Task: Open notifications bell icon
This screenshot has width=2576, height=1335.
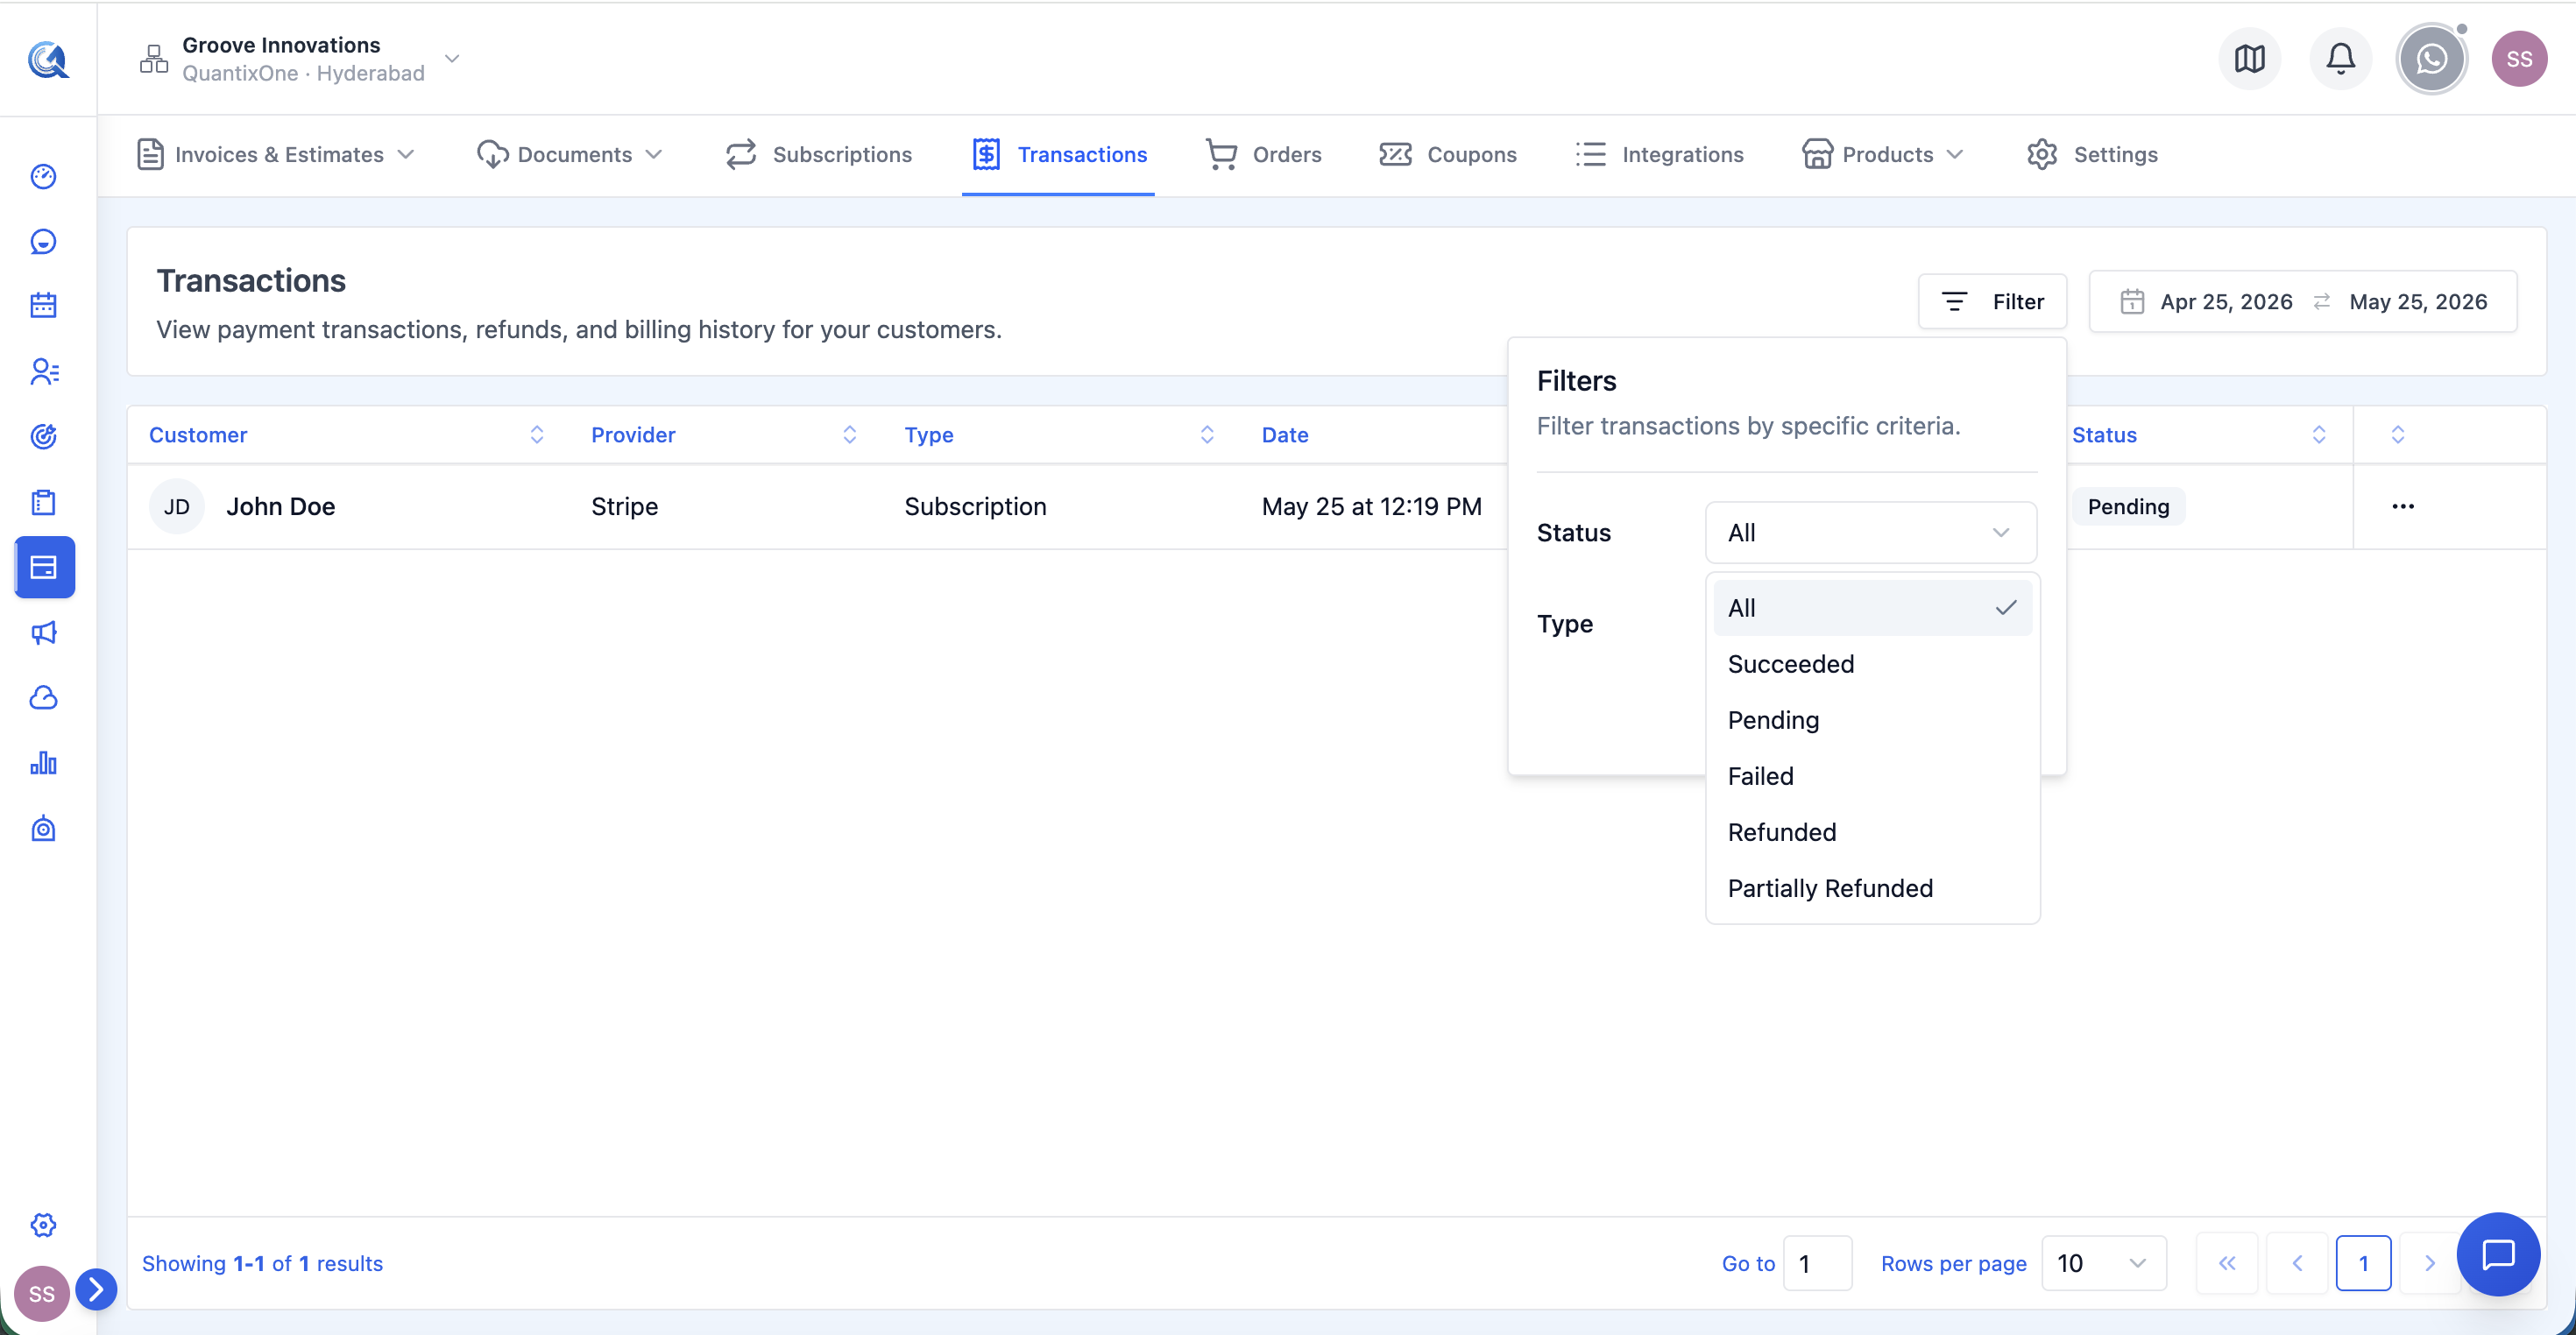Action: coord(2340,59)
